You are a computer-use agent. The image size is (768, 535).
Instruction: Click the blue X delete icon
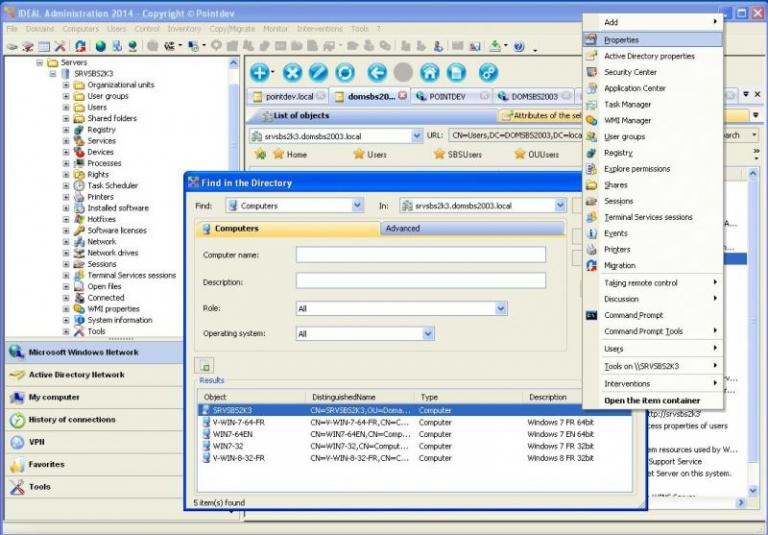coord(292,72)
